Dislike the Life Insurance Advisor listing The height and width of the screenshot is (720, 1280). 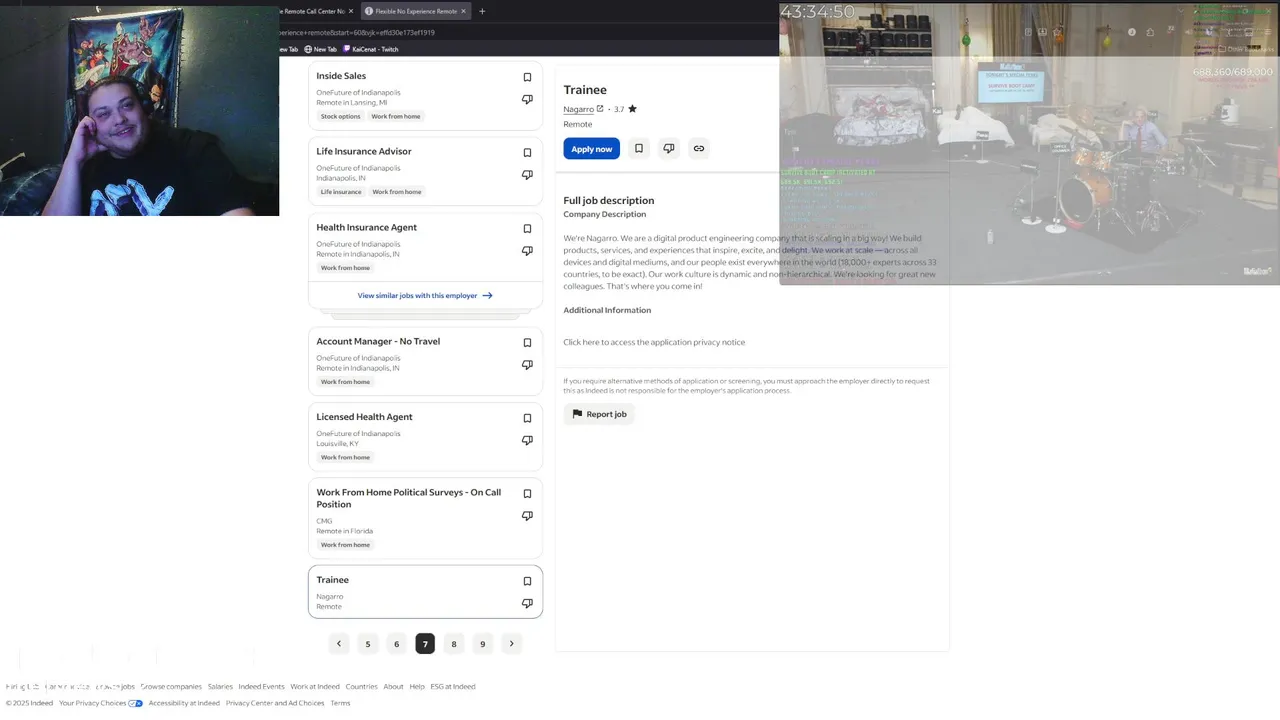click(527, 175)
